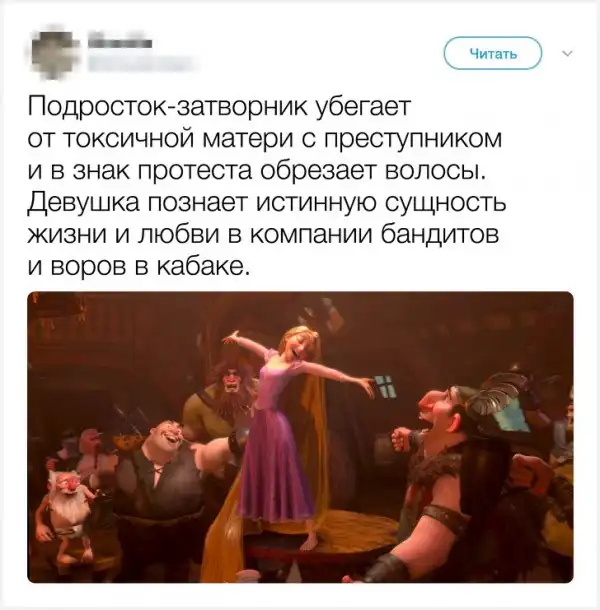Click the final line 'и воров в кабаке.'
This screenshot has width=600, height=610.
point(138,267)
